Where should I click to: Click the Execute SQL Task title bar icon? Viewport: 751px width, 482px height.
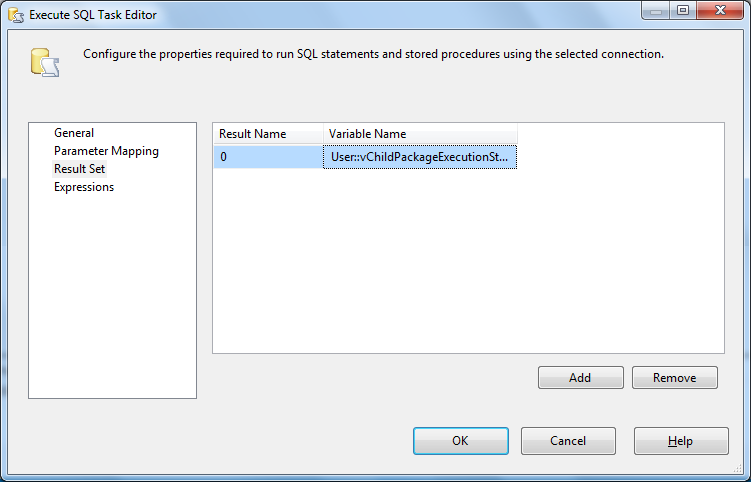[x=16, y=15]
